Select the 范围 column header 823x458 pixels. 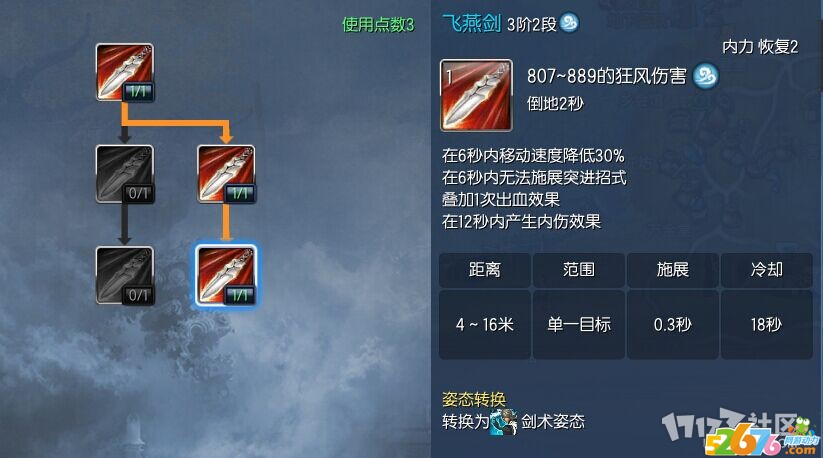[x=578, y=270]
